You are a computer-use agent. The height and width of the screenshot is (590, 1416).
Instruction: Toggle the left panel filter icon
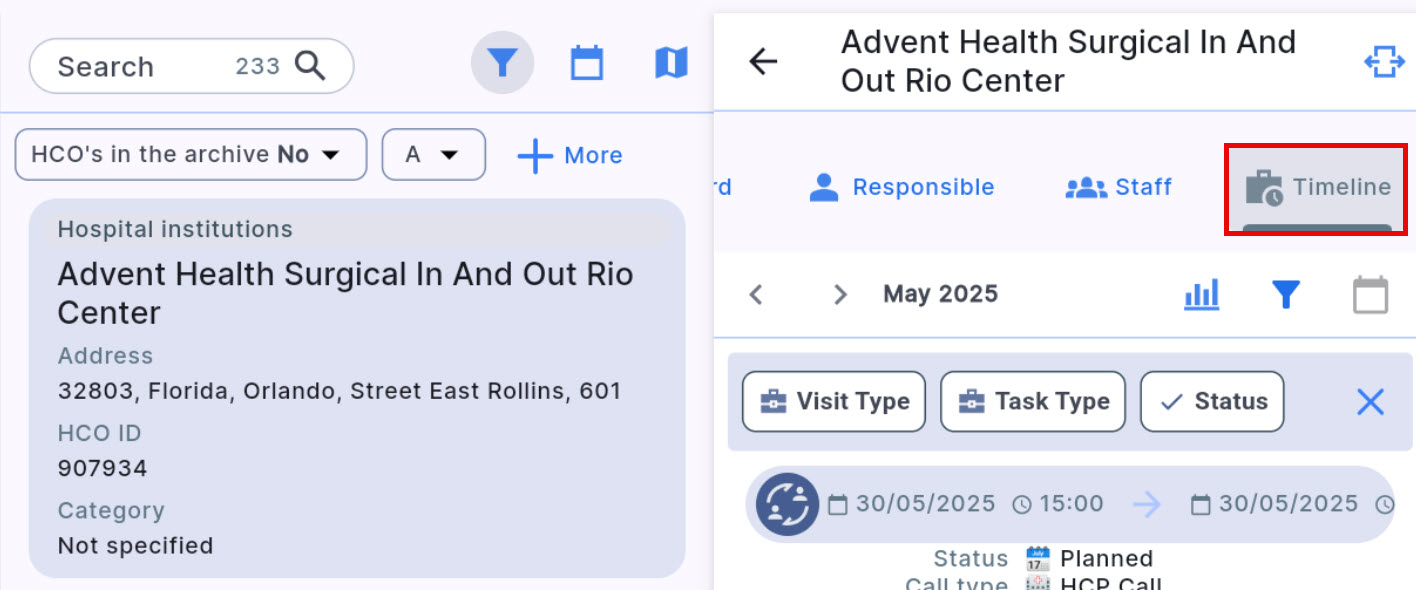point(502,63)
